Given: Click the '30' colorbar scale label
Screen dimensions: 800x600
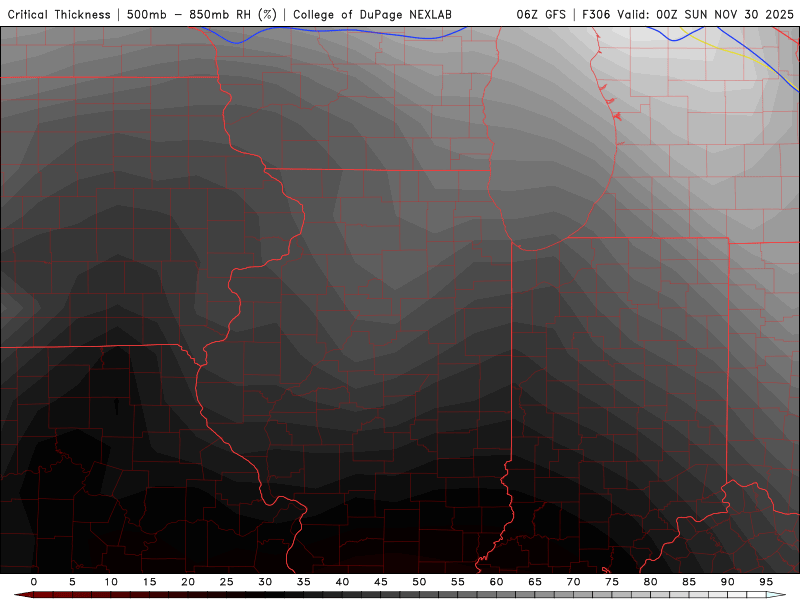Looking at the screenshot, I should pos(265,582).
